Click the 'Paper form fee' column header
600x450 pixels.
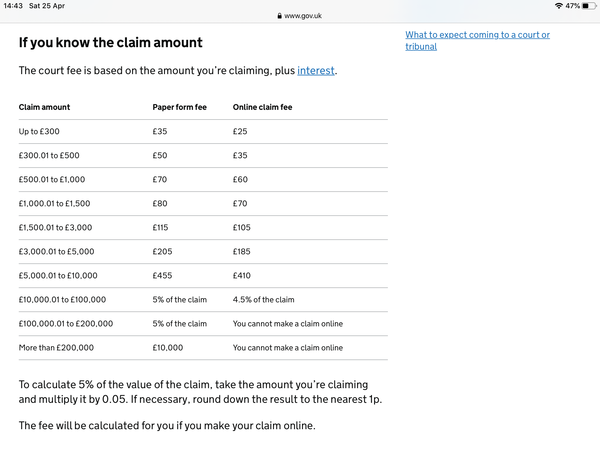(x=179, y=107)
